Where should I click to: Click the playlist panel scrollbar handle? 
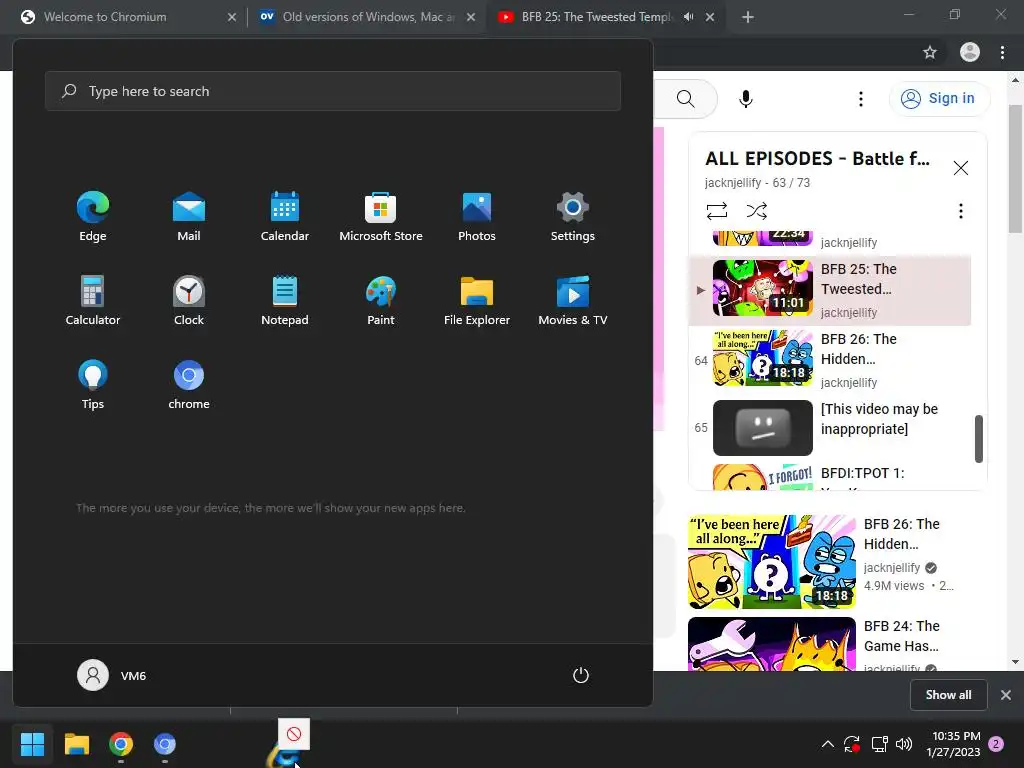(x=978, y=438)
